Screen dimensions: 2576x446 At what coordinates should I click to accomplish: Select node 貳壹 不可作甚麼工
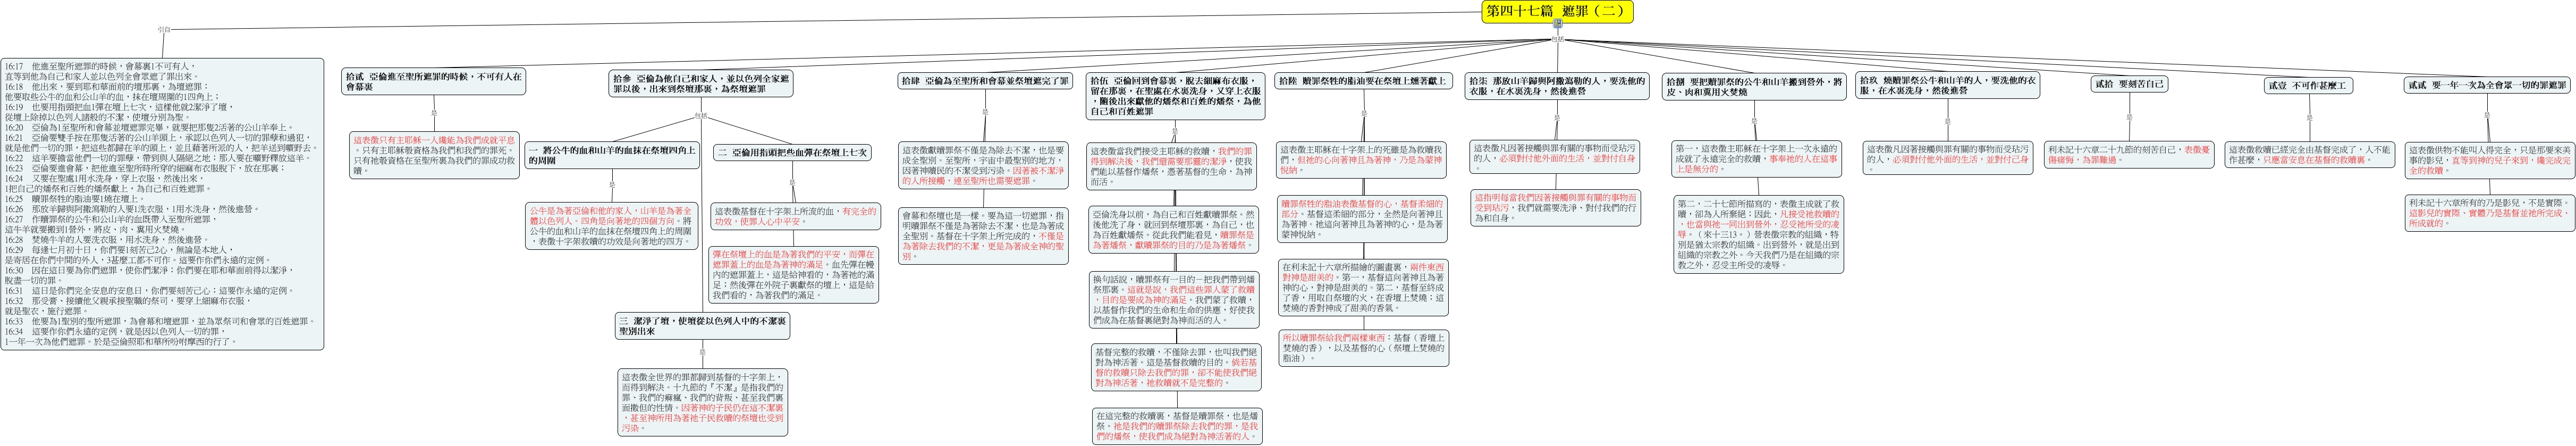(x=2309, y=85)
